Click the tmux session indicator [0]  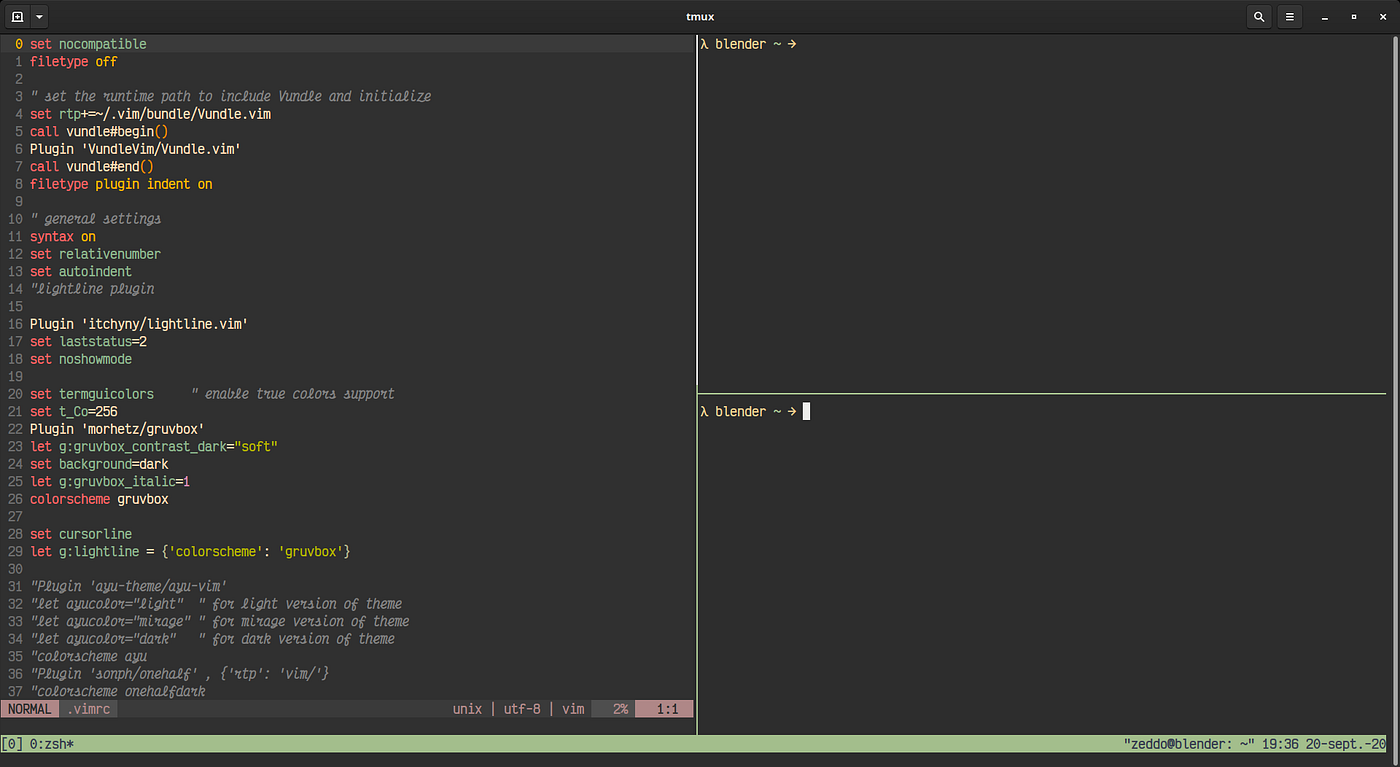[x=13, y=743]
